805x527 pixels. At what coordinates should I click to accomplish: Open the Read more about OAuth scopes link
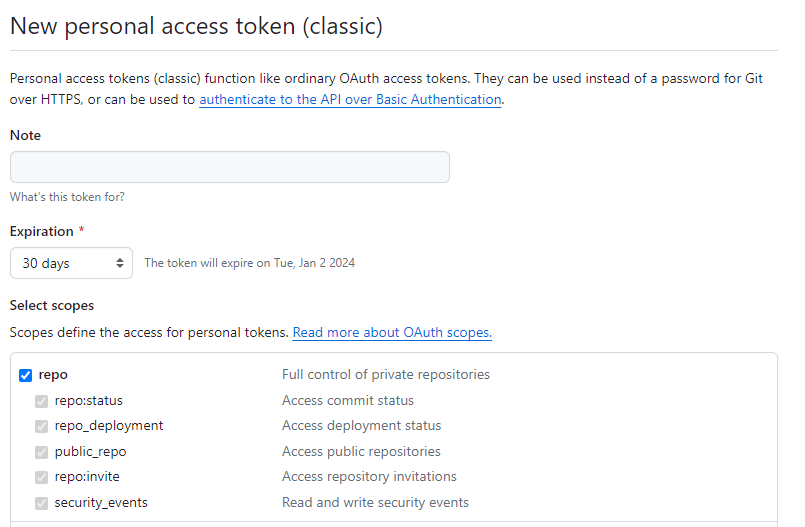pos(392,333)
